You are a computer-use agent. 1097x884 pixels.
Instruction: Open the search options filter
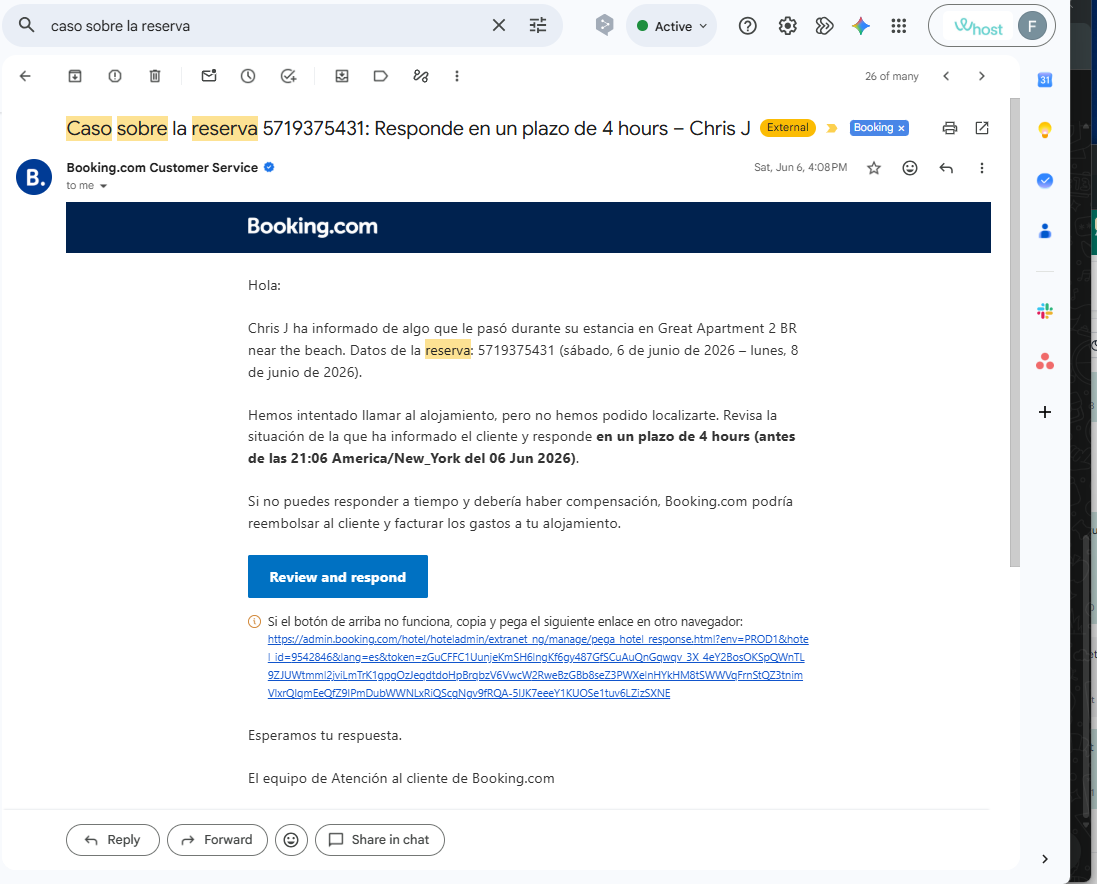[x=538, y=26]
